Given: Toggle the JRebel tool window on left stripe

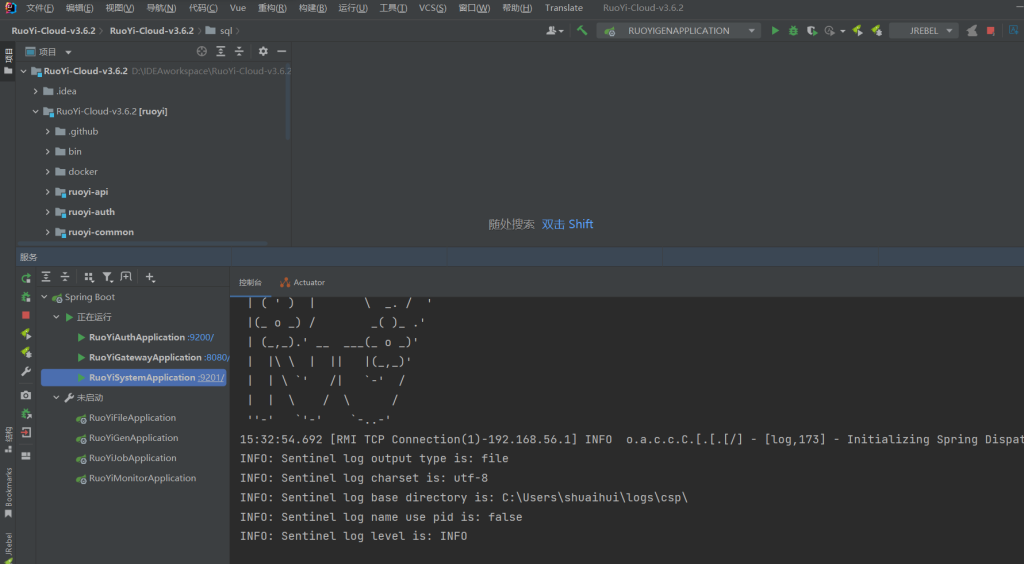Looking at the screenshot, I should [x=9, y=546].
